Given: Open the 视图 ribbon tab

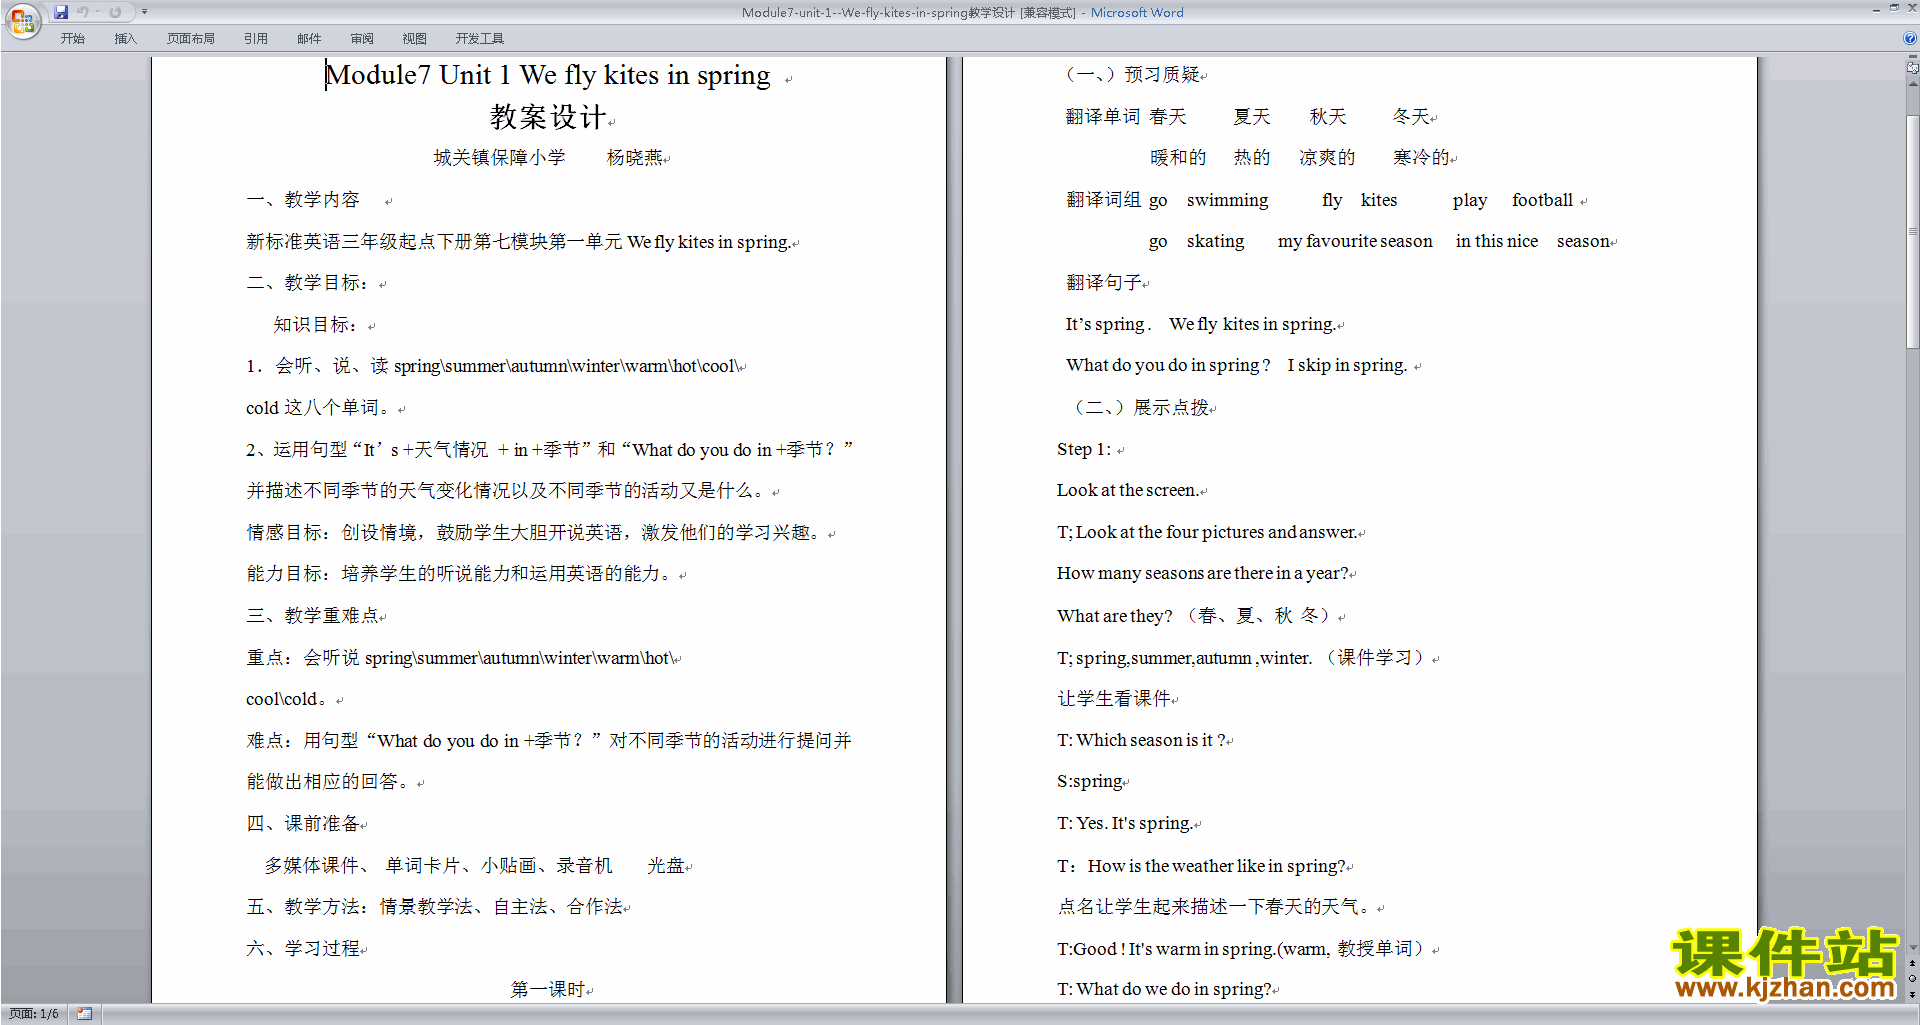Looking at the screenshot, I should coord(414,39).
